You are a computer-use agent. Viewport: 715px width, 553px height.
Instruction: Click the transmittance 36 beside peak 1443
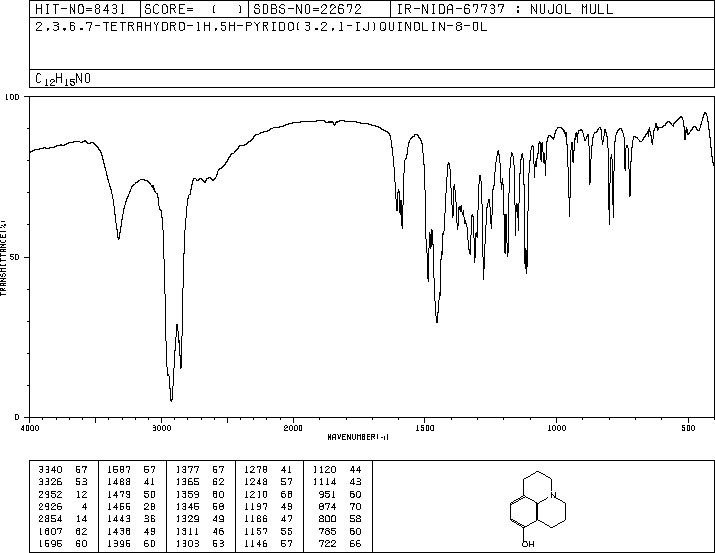click(150, 519)
